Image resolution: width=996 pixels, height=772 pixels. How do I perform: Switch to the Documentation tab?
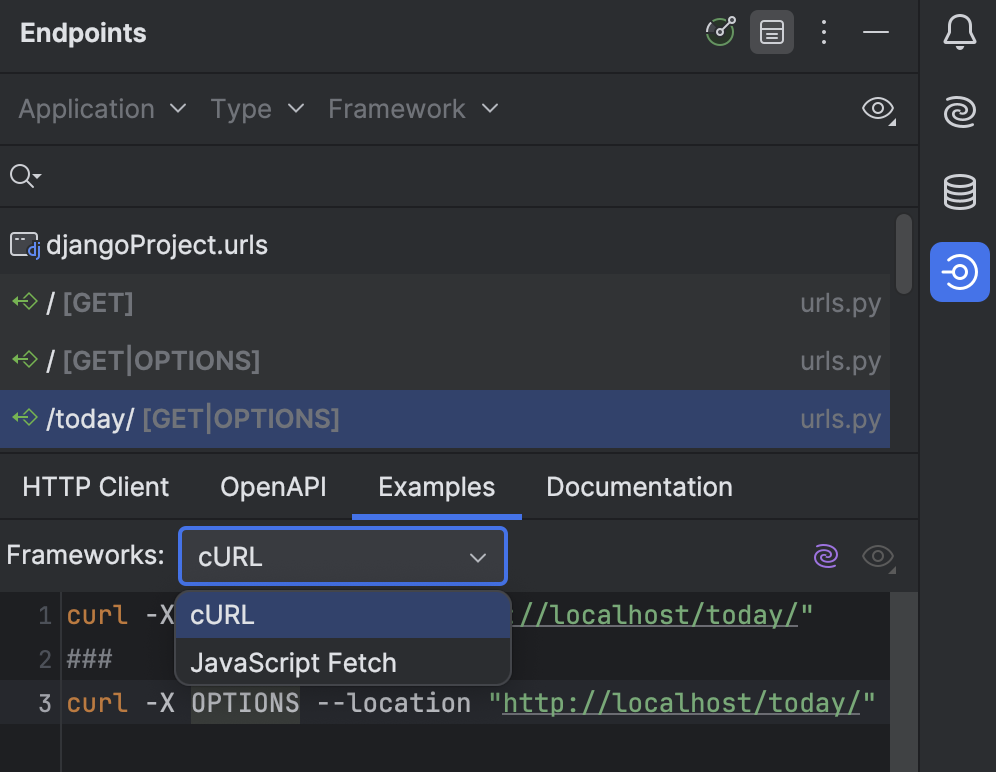[639, 487]
